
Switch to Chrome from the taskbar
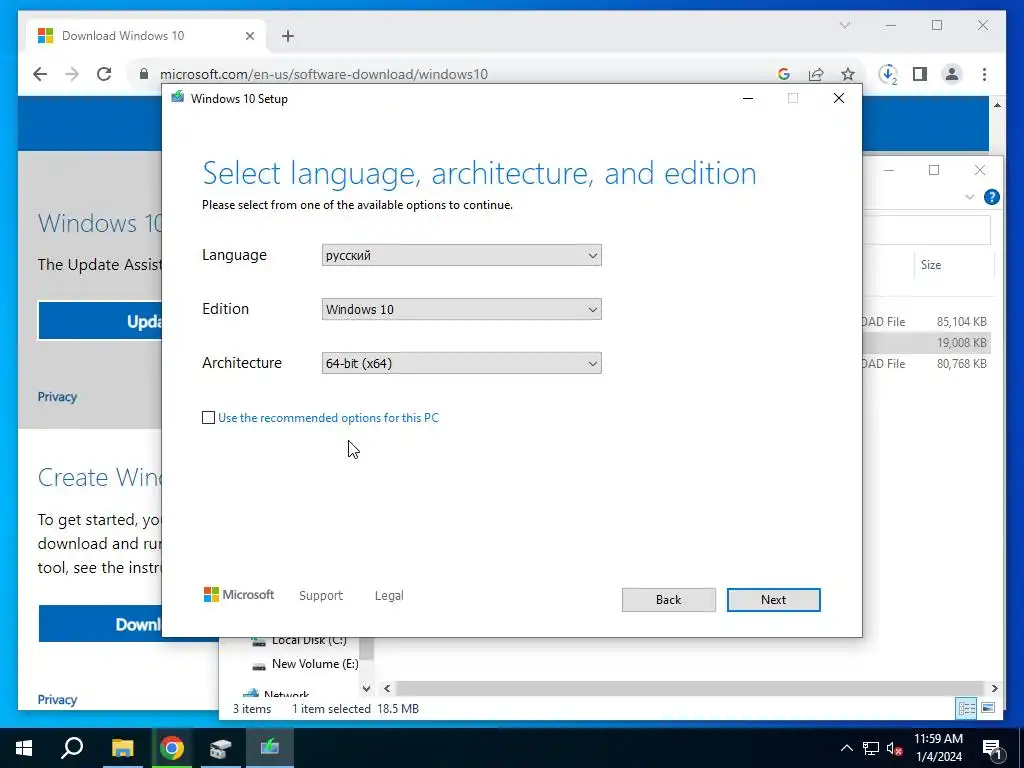coord(172,748)
